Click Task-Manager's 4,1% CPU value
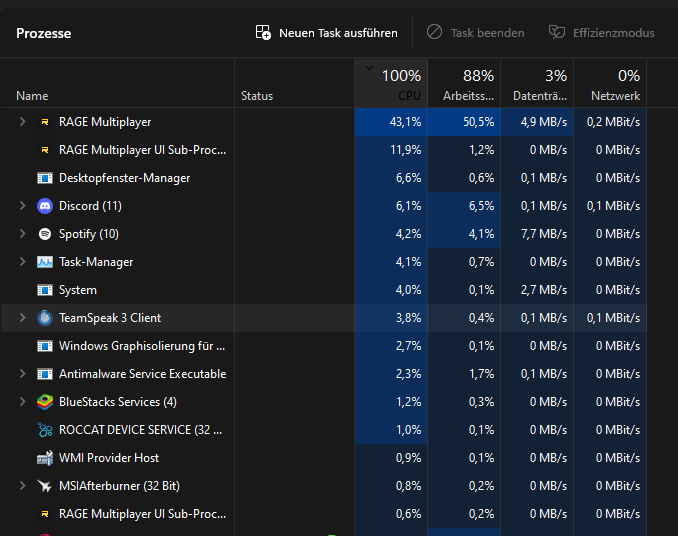 [x=409, y=262]
